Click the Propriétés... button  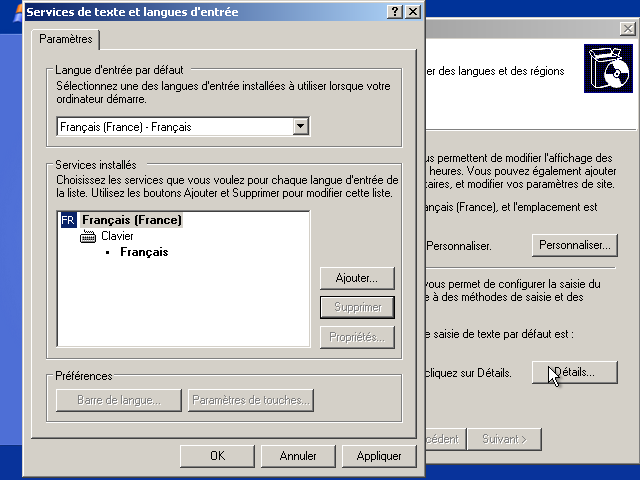tap(357, 337)
